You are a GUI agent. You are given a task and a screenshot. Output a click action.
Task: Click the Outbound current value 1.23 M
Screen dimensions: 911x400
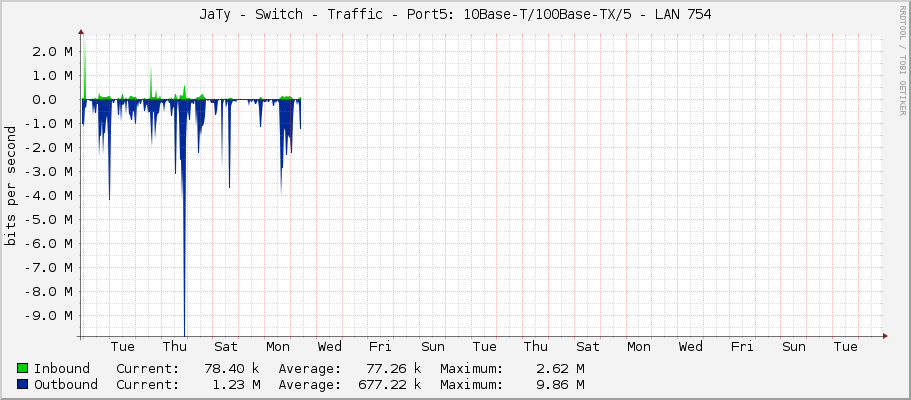[237, 384]
